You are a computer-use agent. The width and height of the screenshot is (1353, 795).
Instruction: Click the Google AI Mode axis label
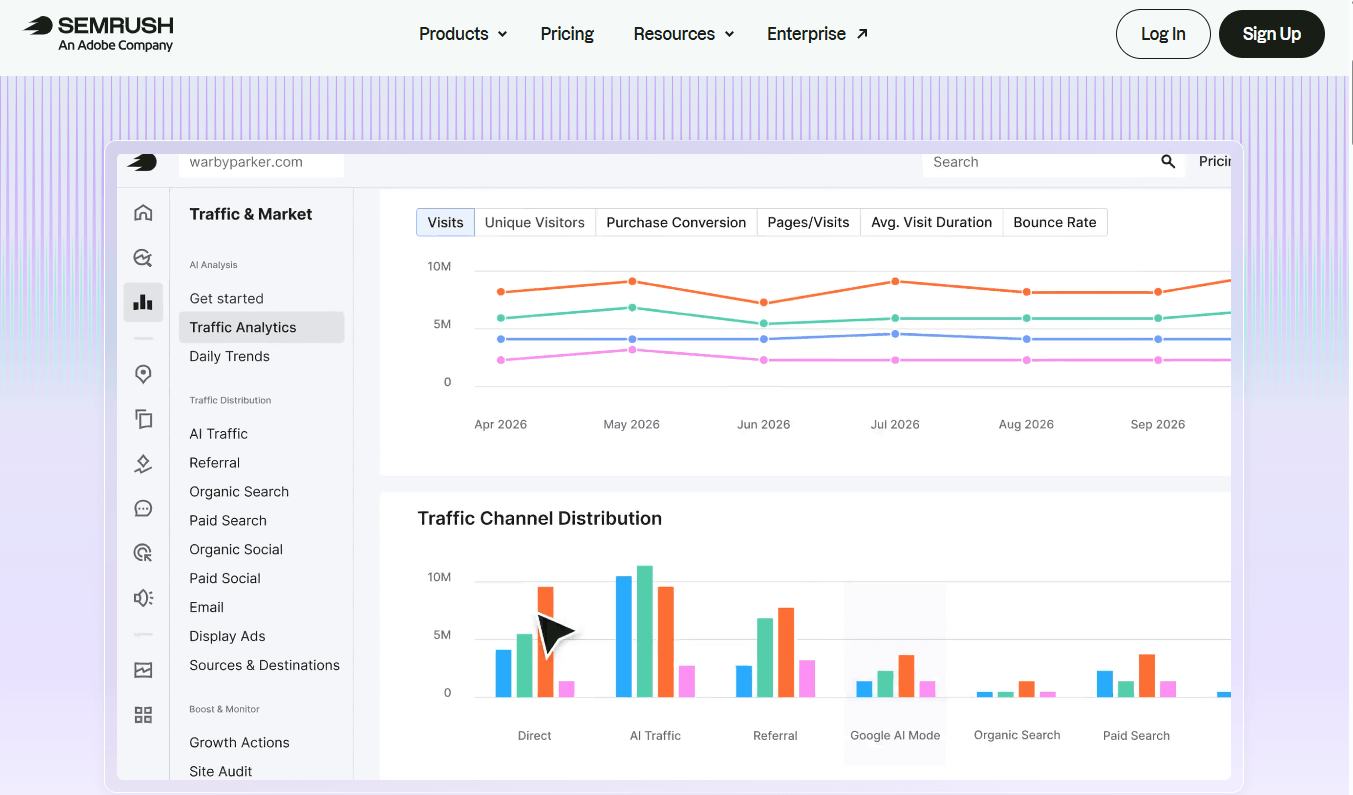tap(895, 735)
